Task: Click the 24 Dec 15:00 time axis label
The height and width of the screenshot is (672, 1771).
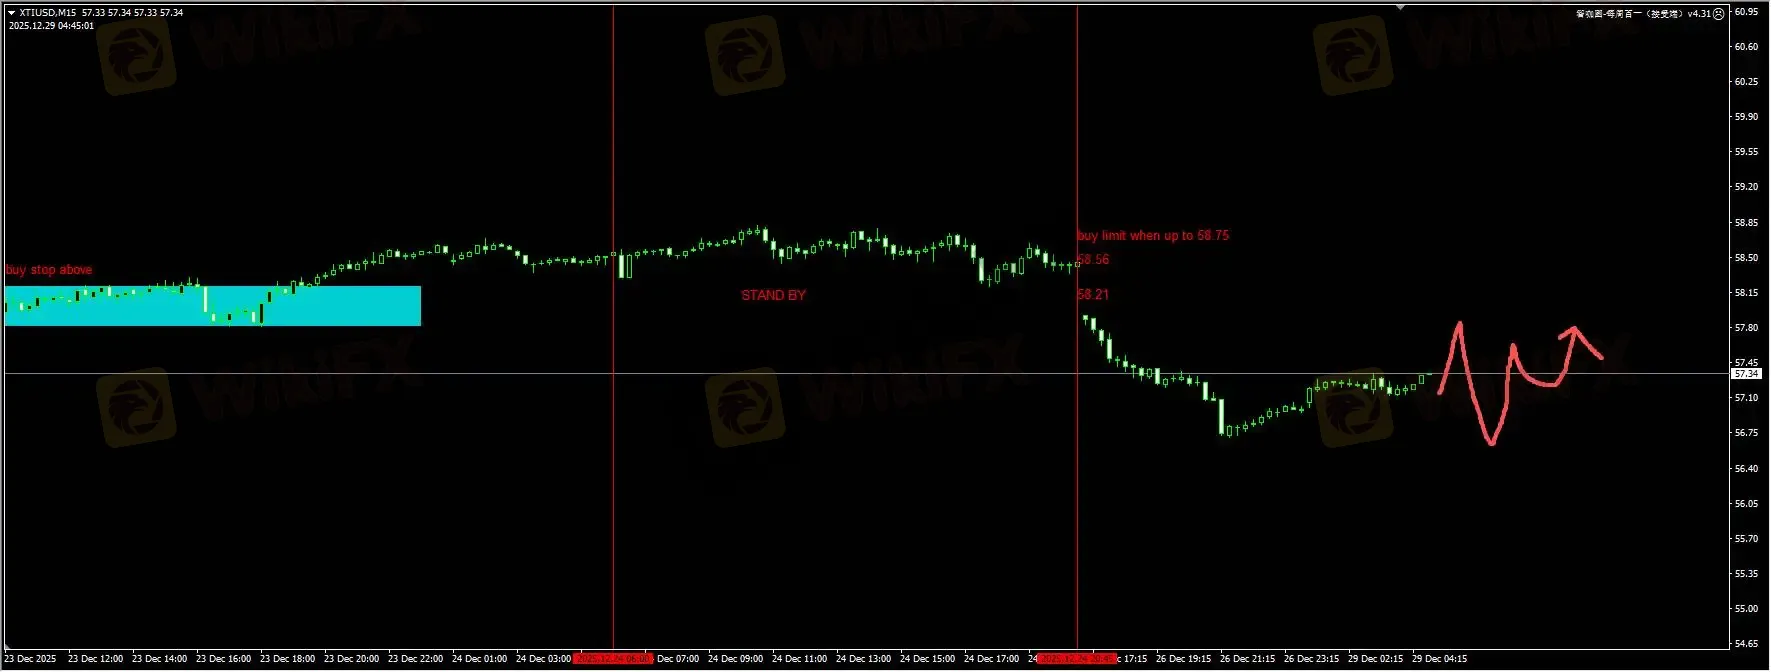Action: [x=927, y=659]
